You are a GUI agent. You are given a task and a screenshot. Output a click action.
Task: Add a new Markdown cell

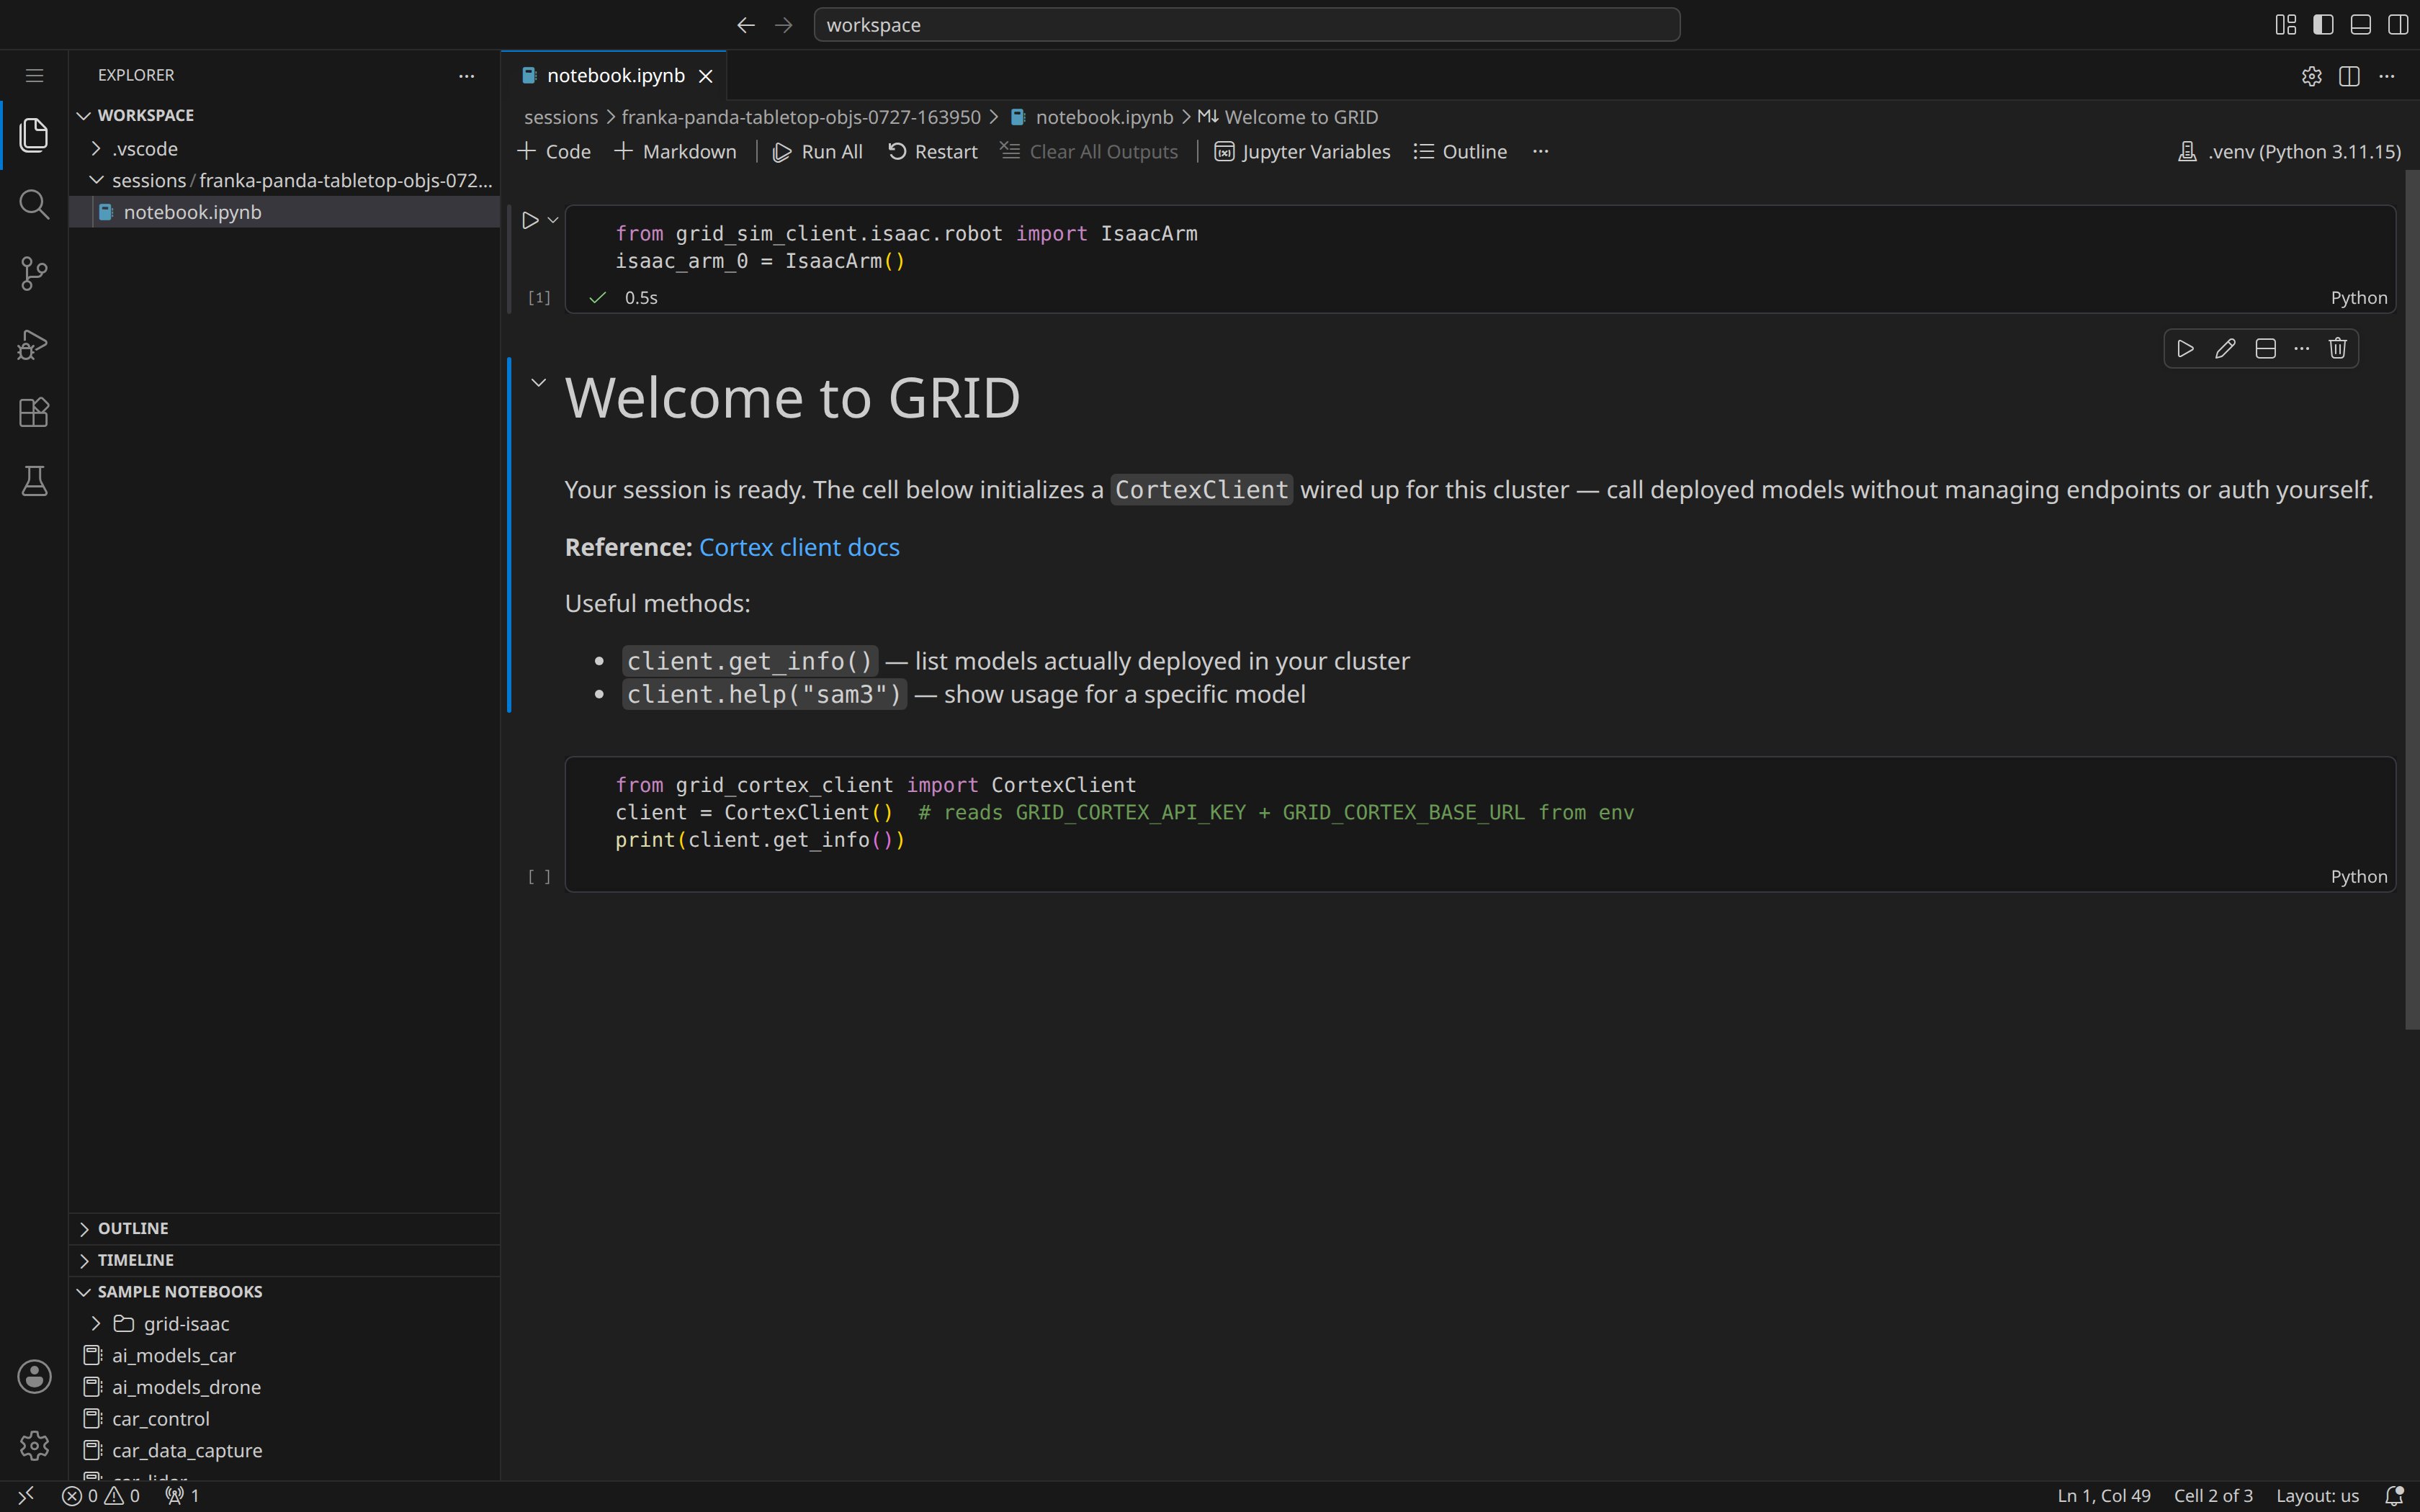click(675, 152)
